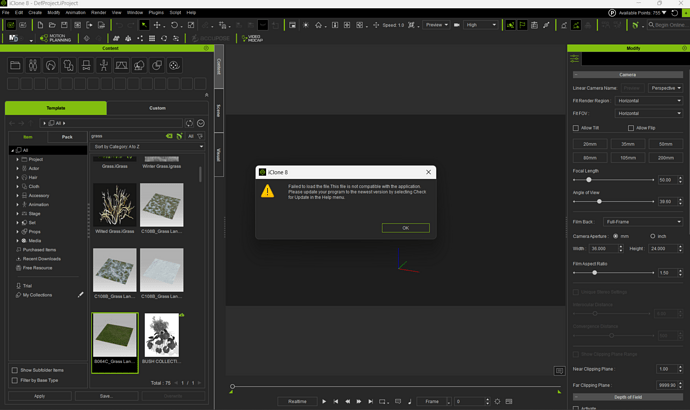
Task: Choose the Scale Object tool
Action: (x=191, y=25)
